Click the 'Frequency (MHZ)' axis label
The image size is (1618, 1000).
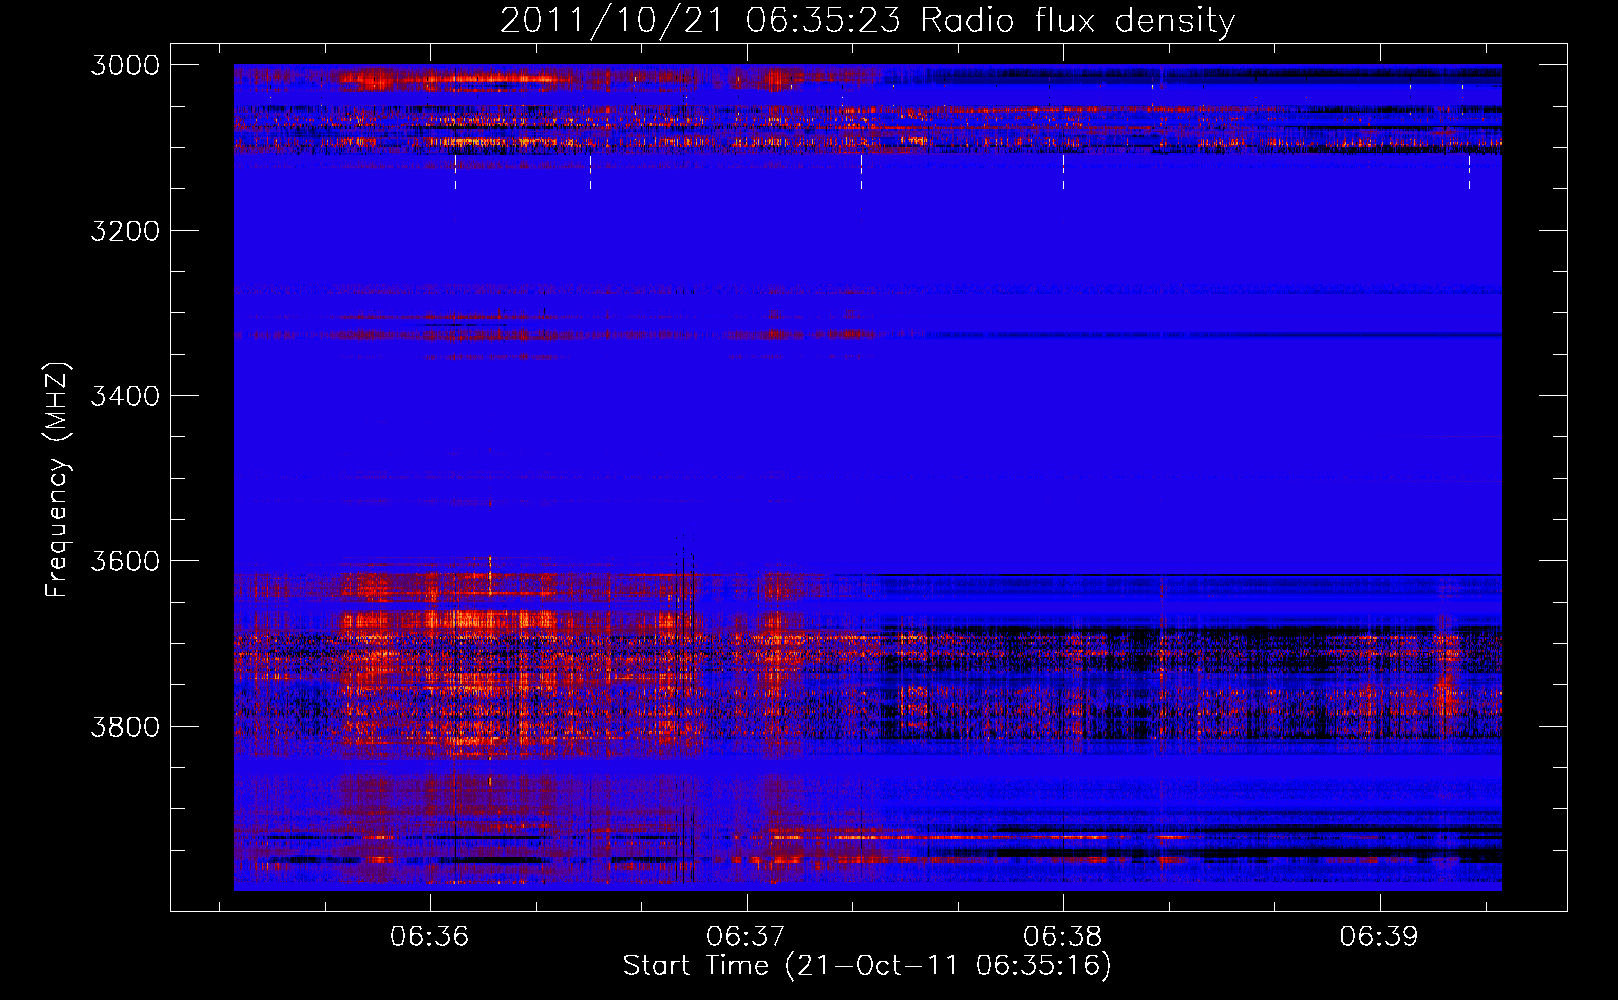coord(57,480)
